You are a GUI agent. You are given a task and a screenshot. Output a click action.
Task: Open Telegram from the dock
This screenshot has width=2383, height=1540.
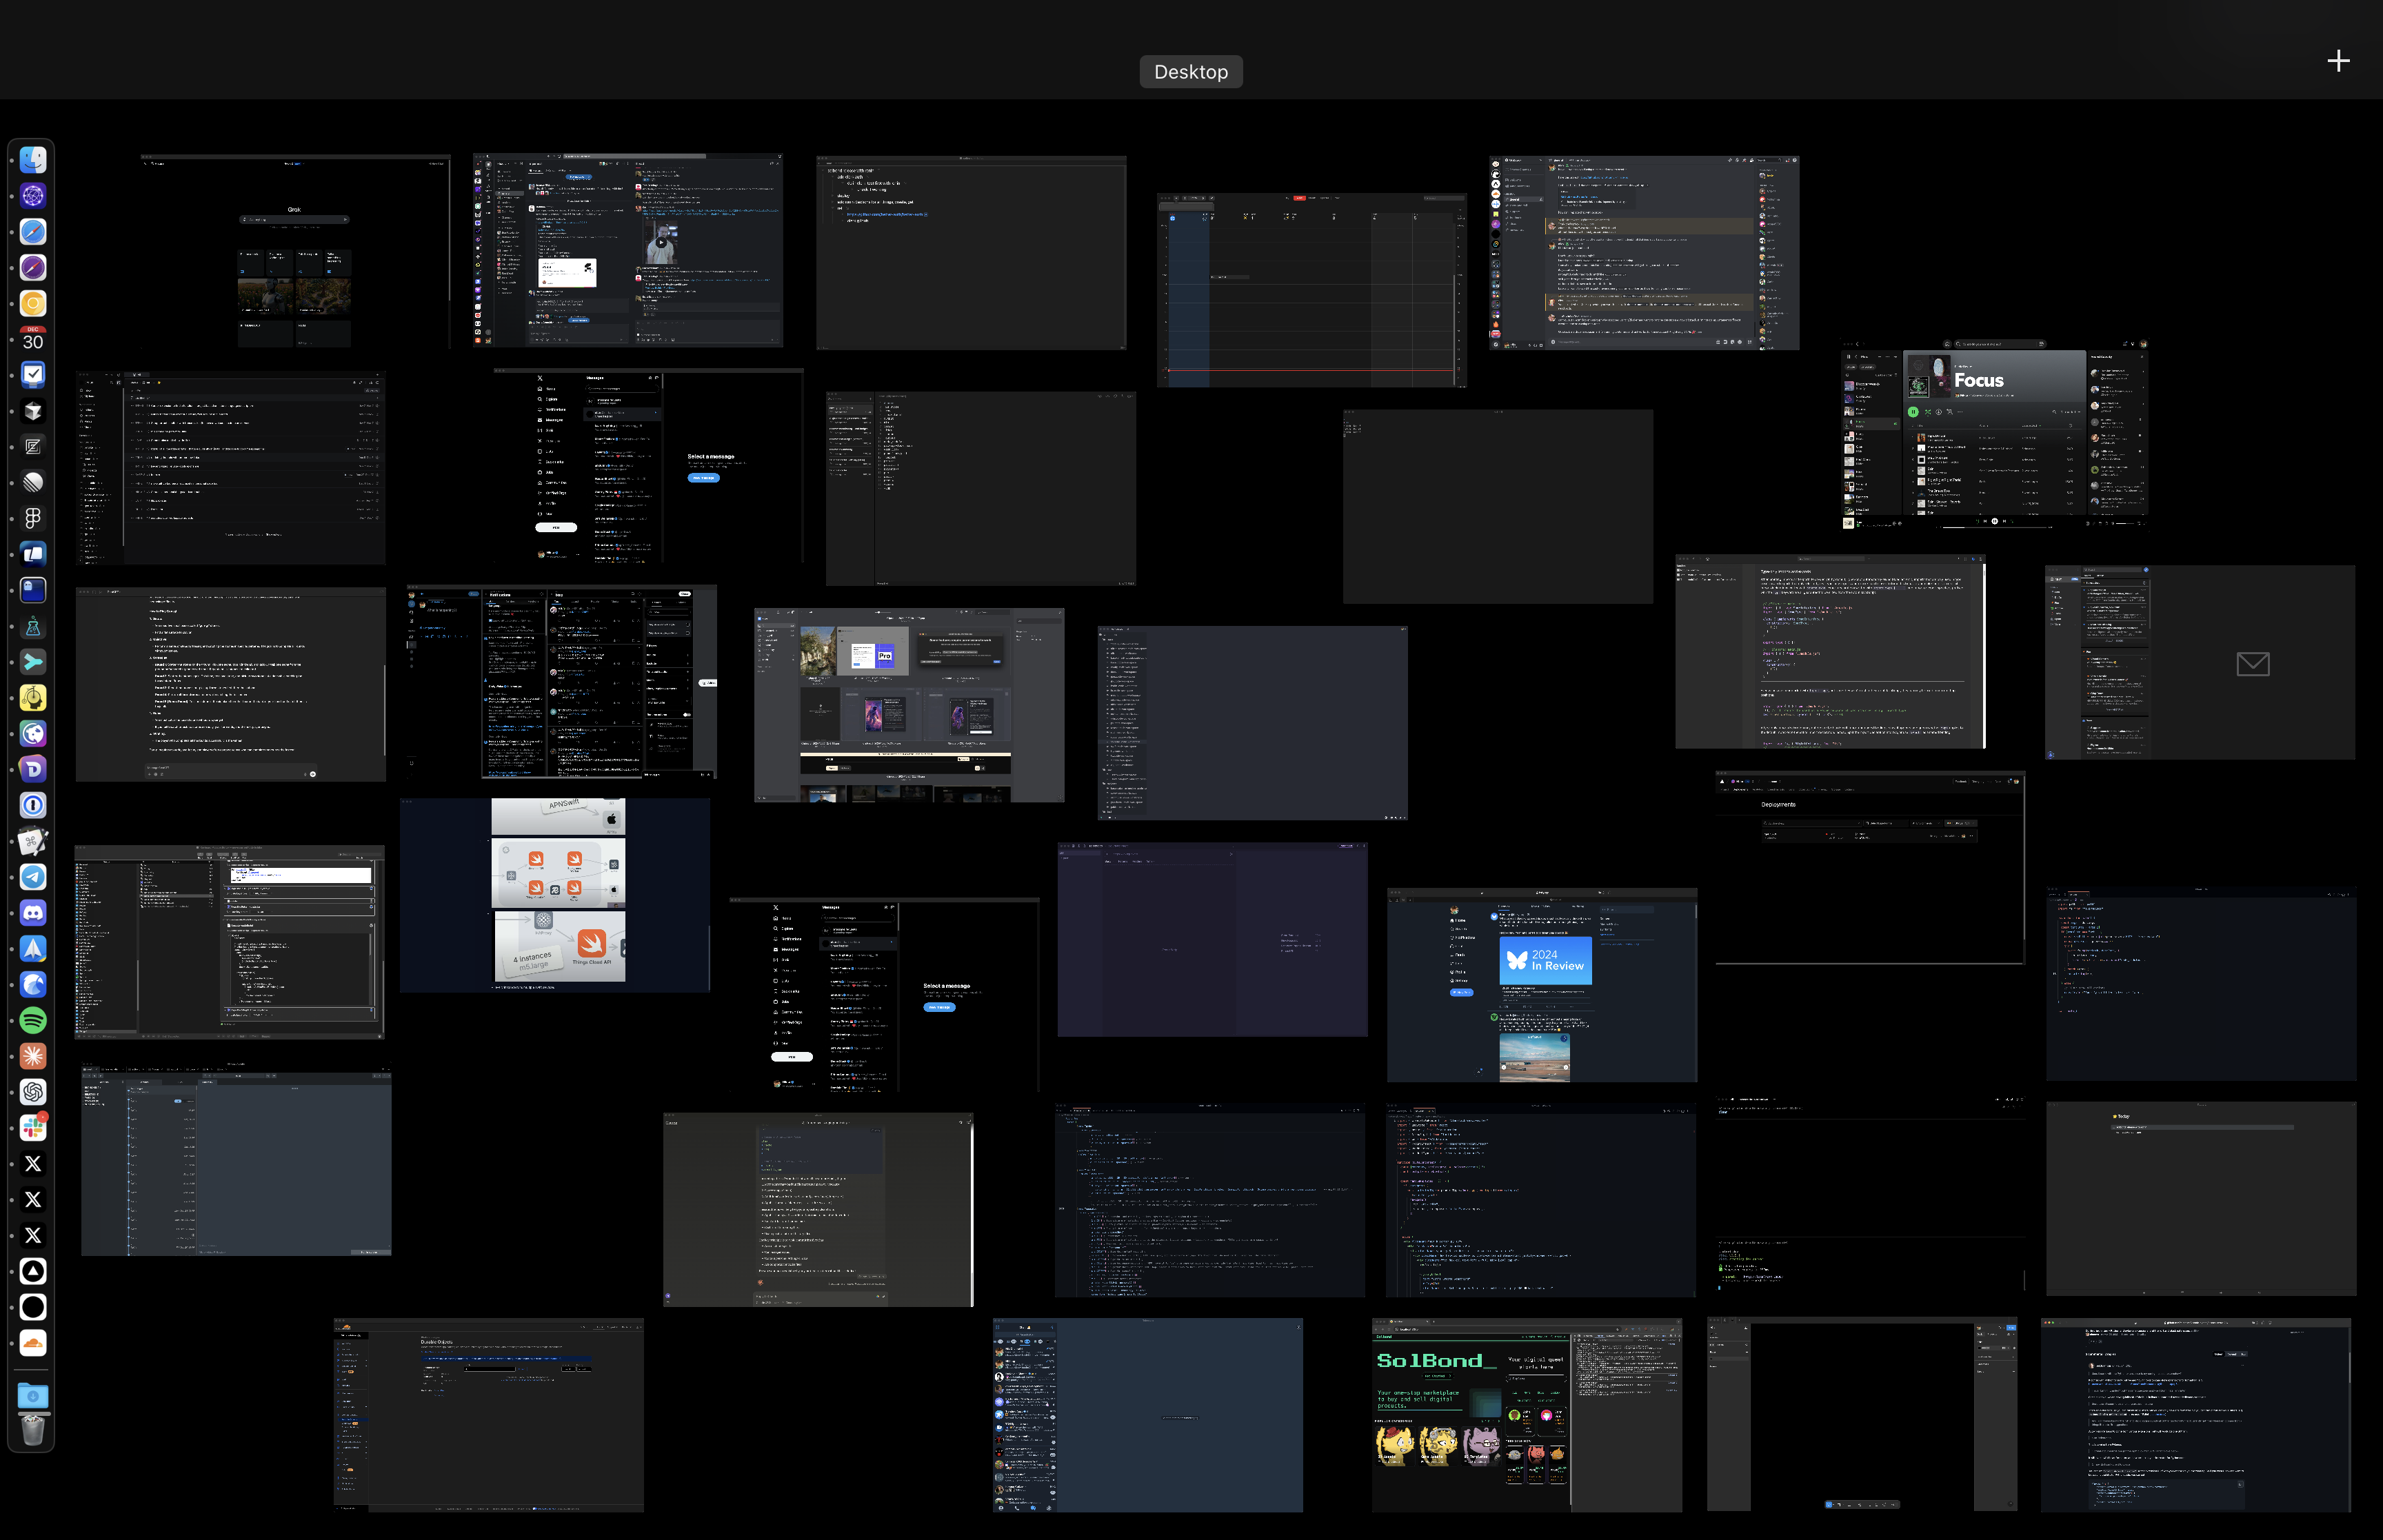(x=33, y=877)
